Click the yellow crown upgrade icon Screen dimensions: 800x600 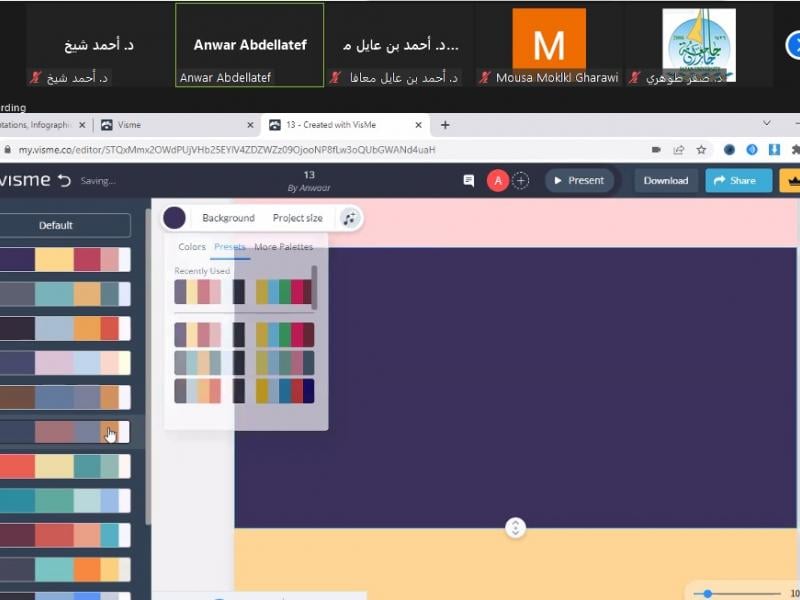click(791, 181)
